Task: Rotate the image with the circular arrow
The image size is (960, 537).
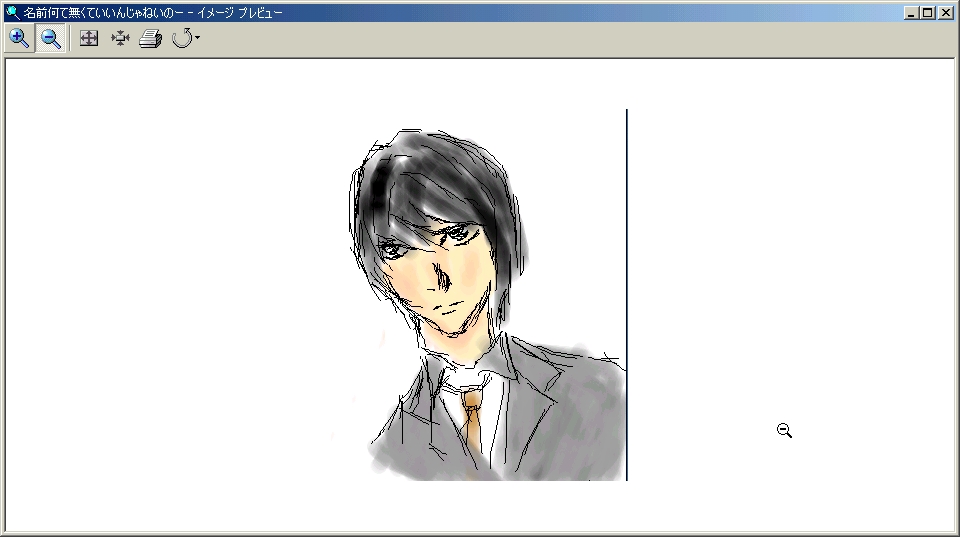Action: (x=181, y=39)
